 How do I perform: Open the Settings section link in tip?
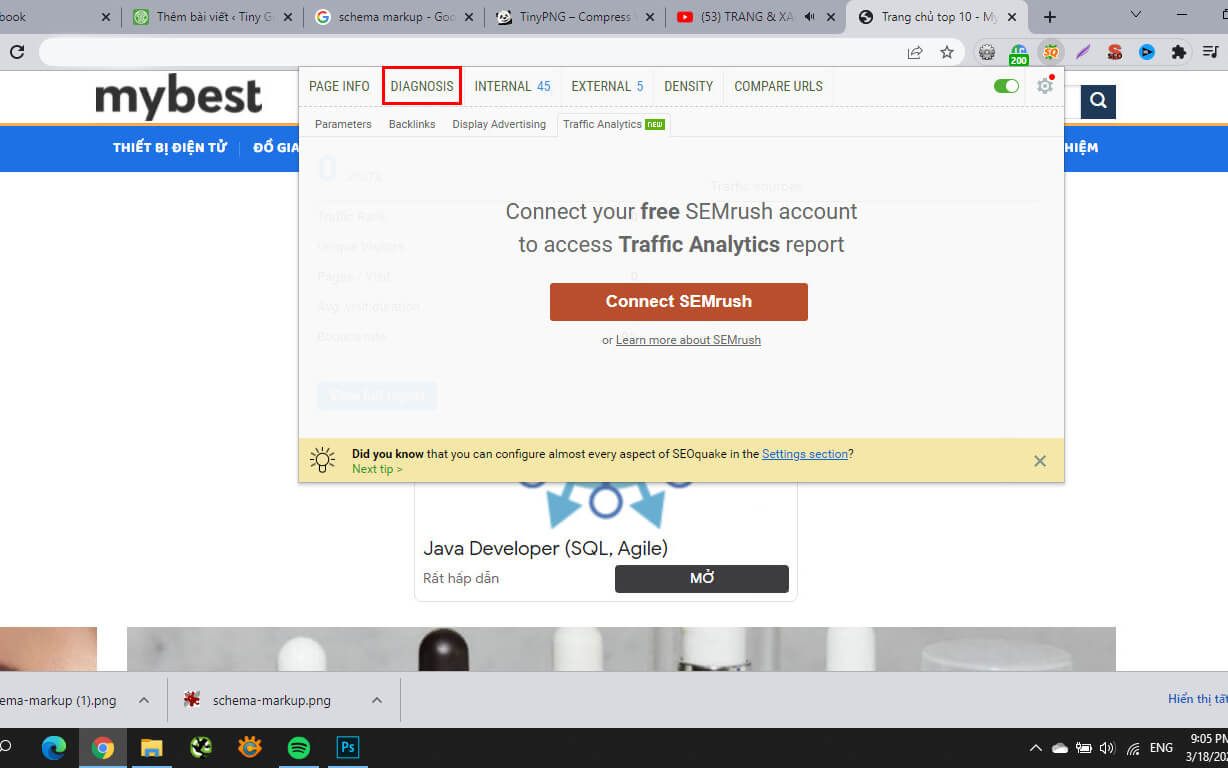(x=805, y=454)
